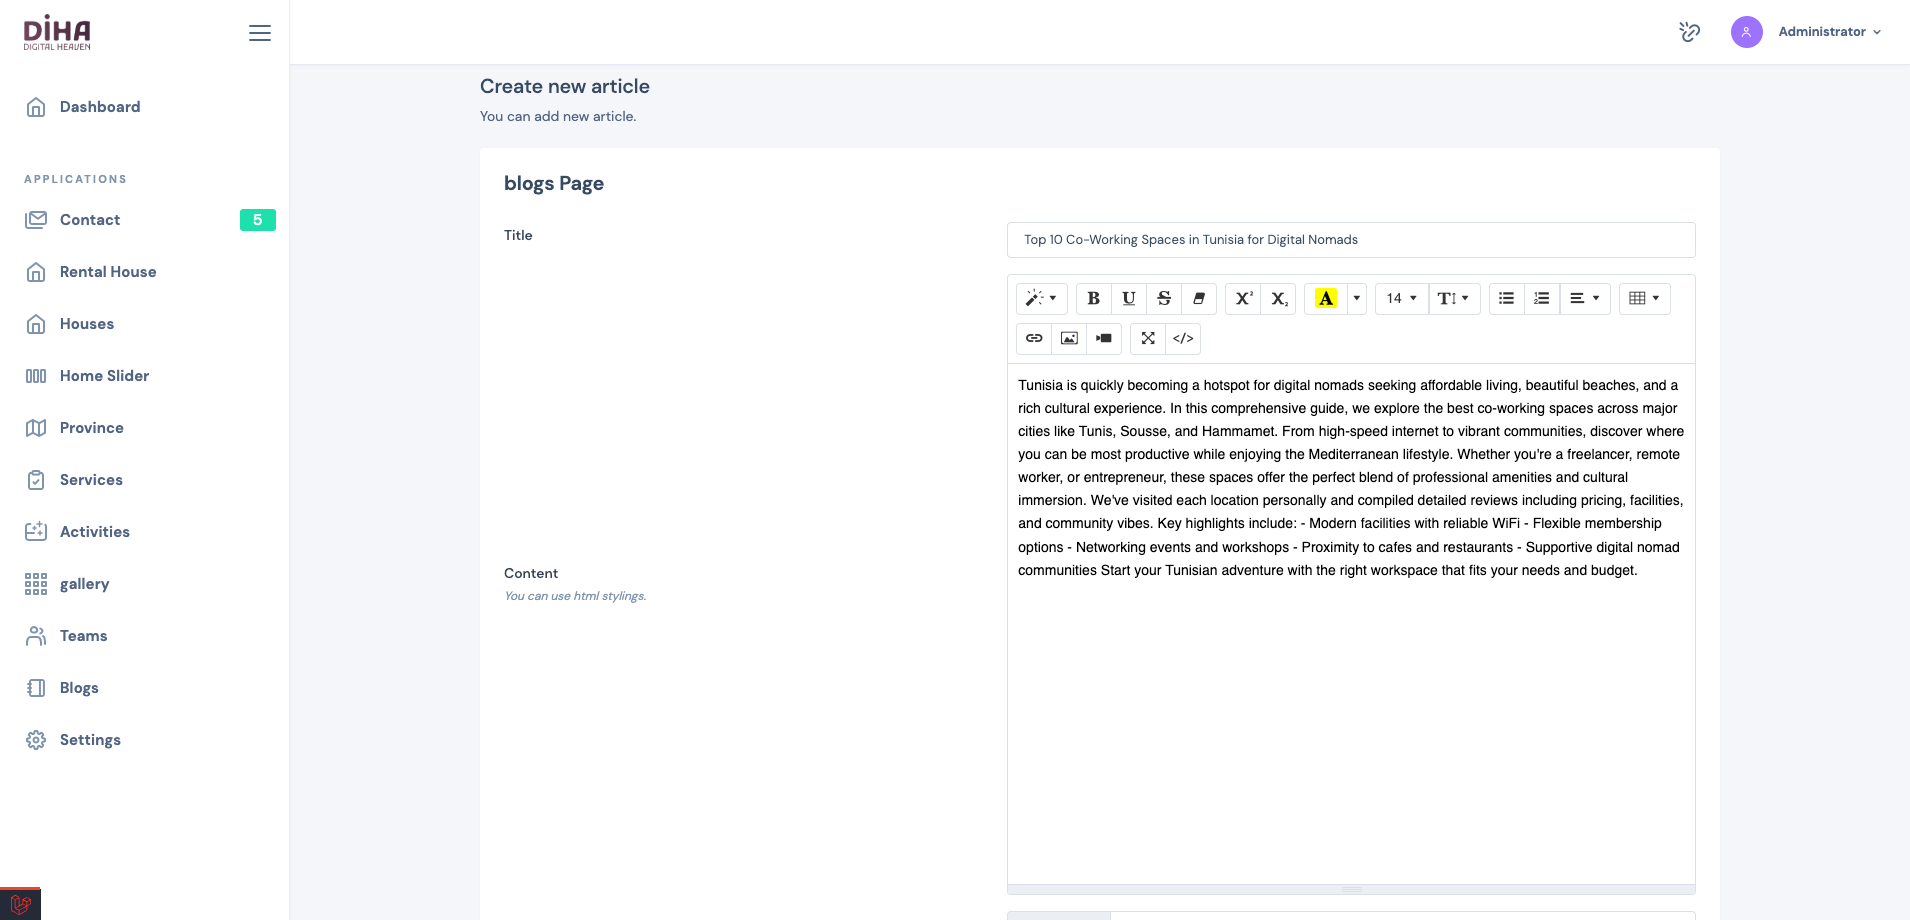Viewport: 1910px width, 920px height.
Task: Open the line height dropdown
Action: (x=1453, y=298)
